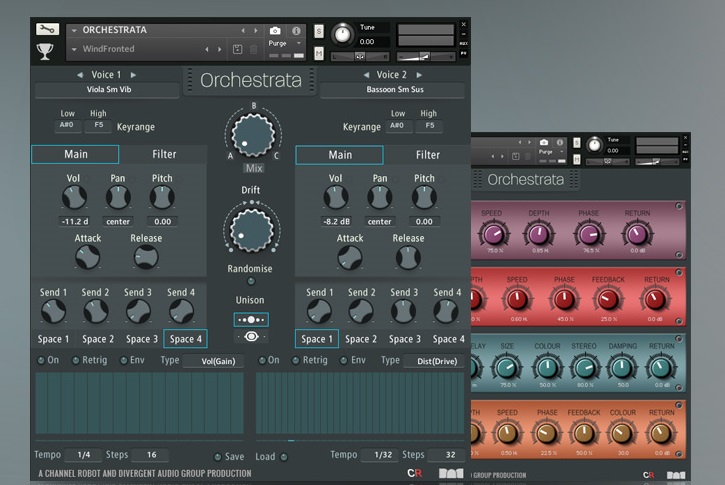Image resolution: width=725 pixels, height=485 pixels.
Task: Click the Voice 1 Low keyrange A#0
Action: [68, 125]
